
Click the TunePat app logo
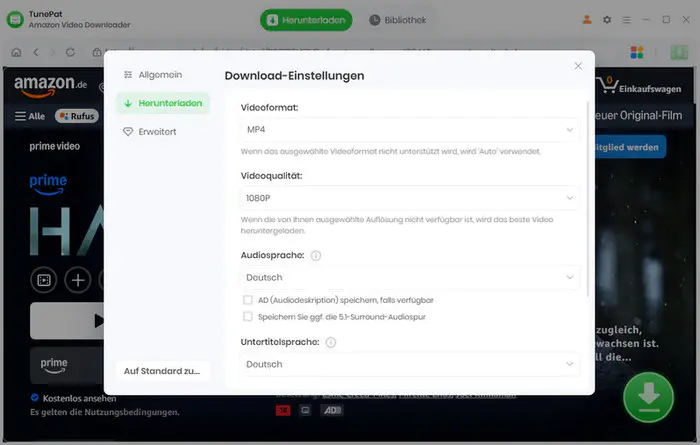click(x=15, y=20)
